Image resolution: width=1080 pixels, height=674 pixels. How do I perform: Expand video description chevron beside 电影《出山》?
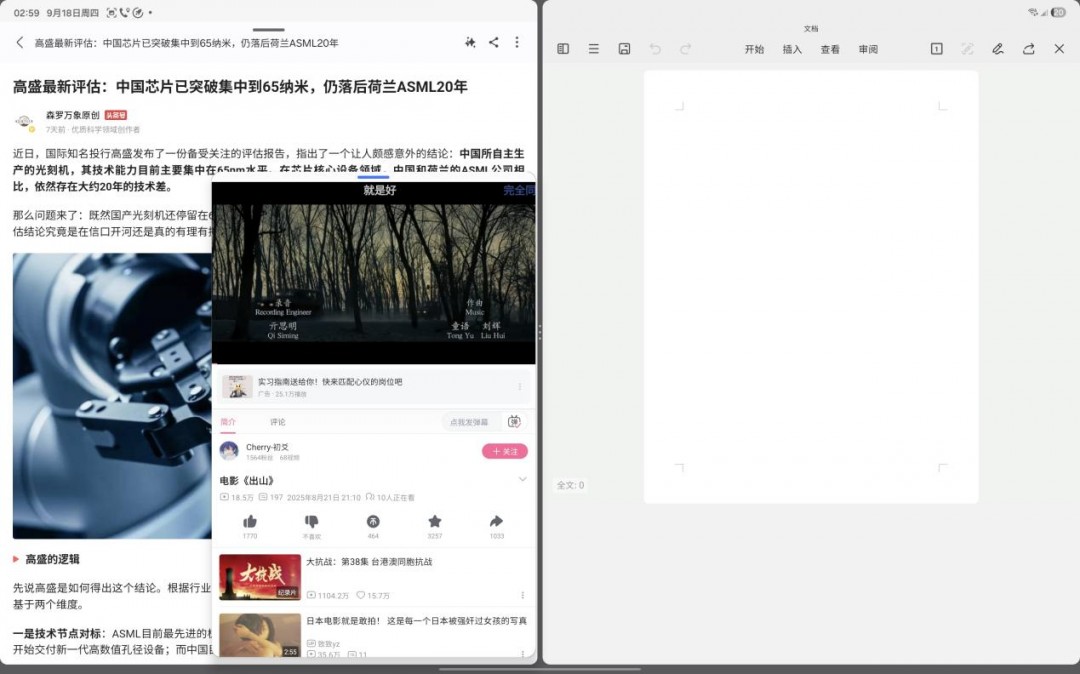coord(522,480)
